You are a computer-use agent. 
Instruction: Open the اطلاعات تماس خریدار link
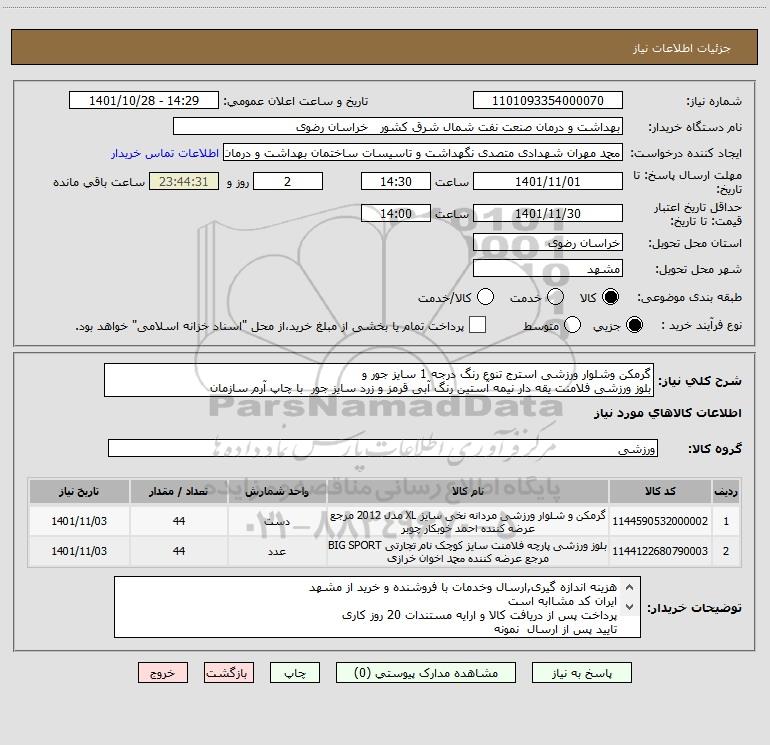click(165, 153)
